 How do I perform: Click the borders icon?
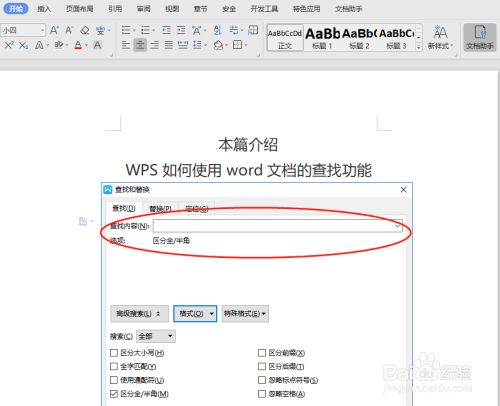tap(237, 45)
